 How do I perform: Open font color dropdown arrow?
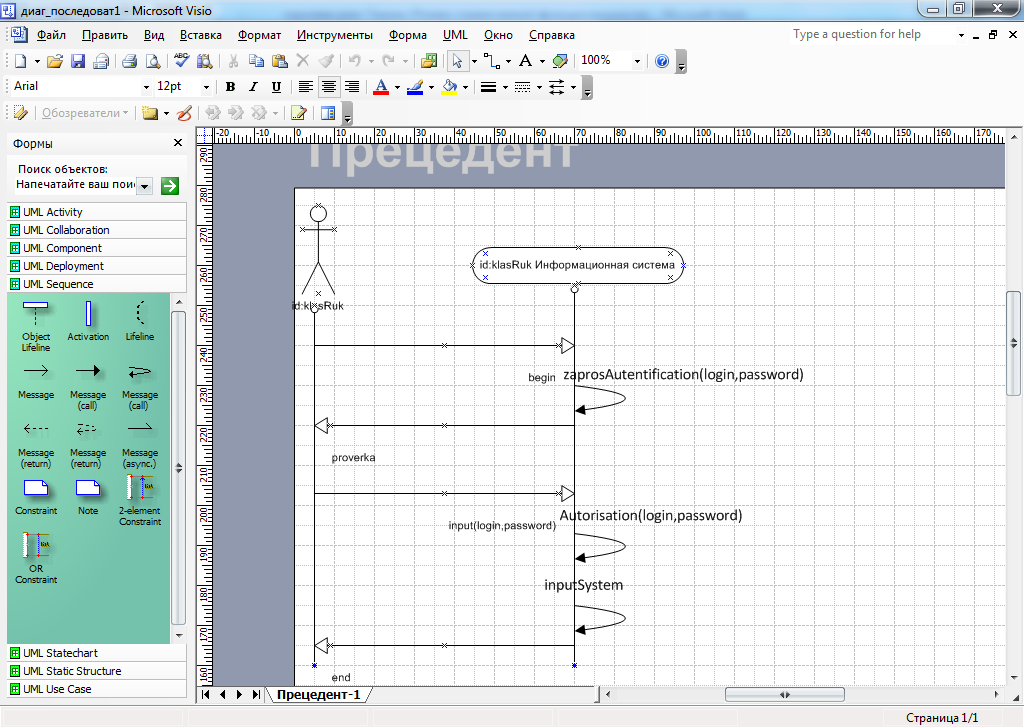click(397, 87)
